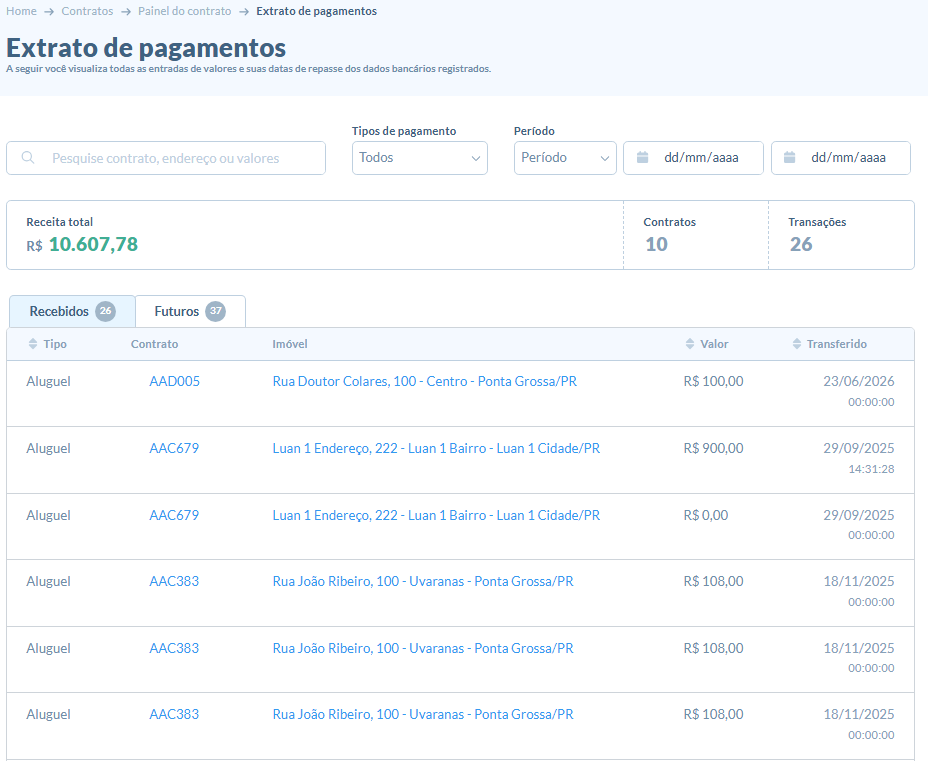Open contract AAD005 link
Screen dimensions: 928x761
tap(175, 381)
